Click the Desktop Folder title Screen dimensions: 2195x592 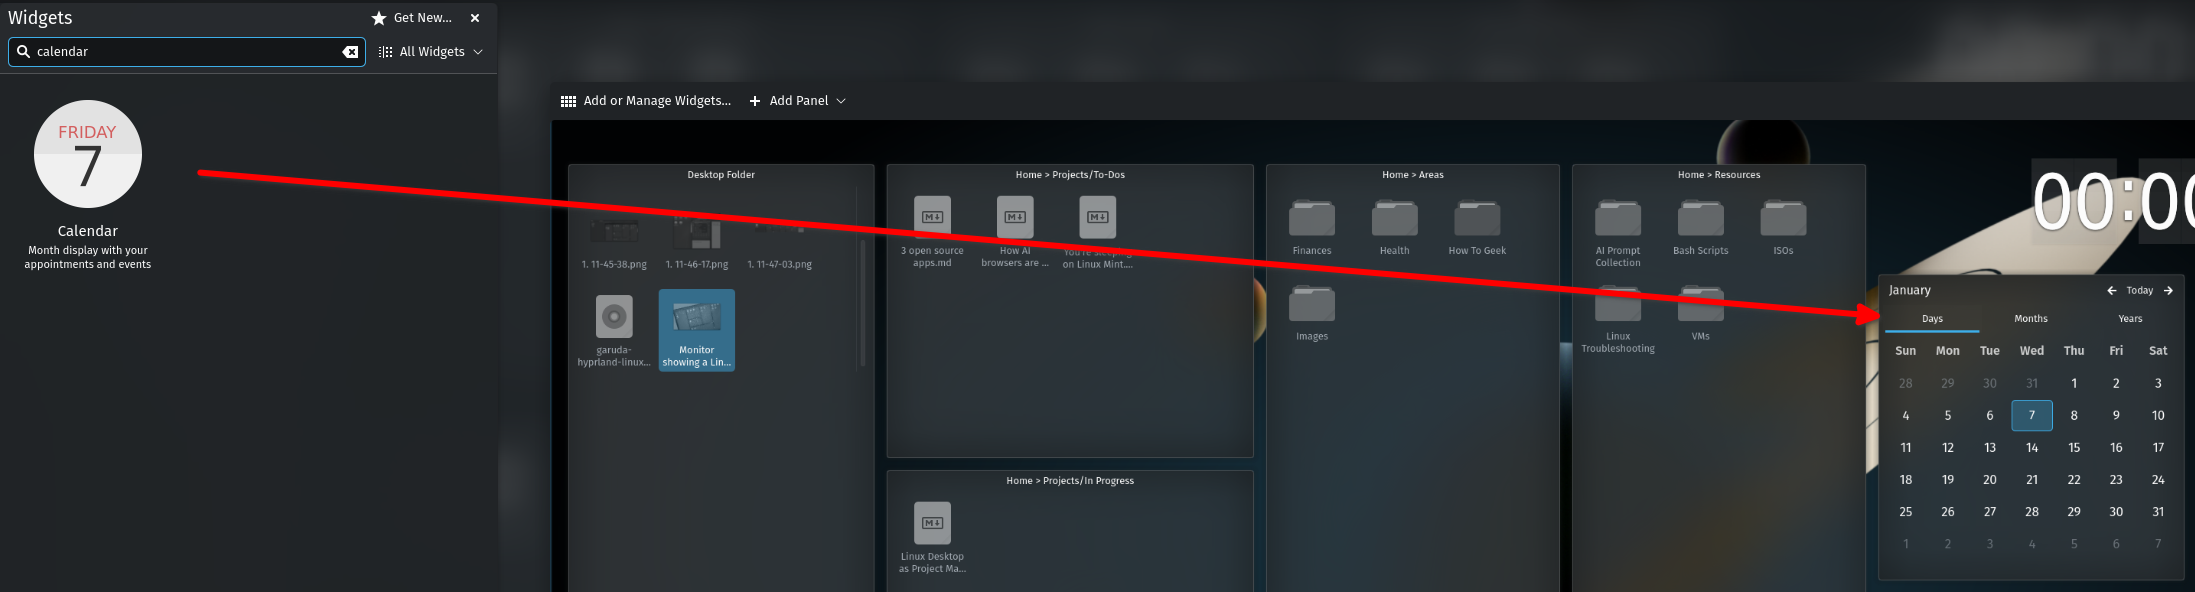click(721, 175)
